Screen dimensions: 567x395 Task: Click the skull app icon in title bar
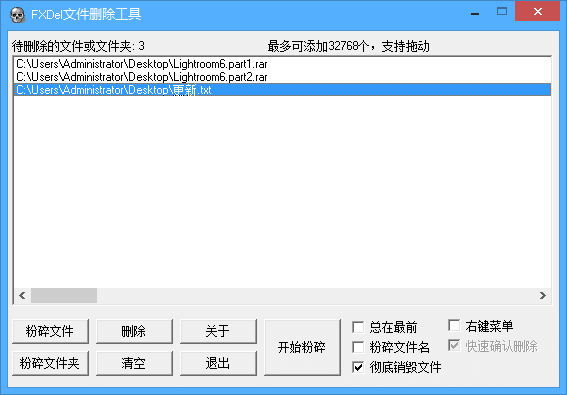pos(17,14)
